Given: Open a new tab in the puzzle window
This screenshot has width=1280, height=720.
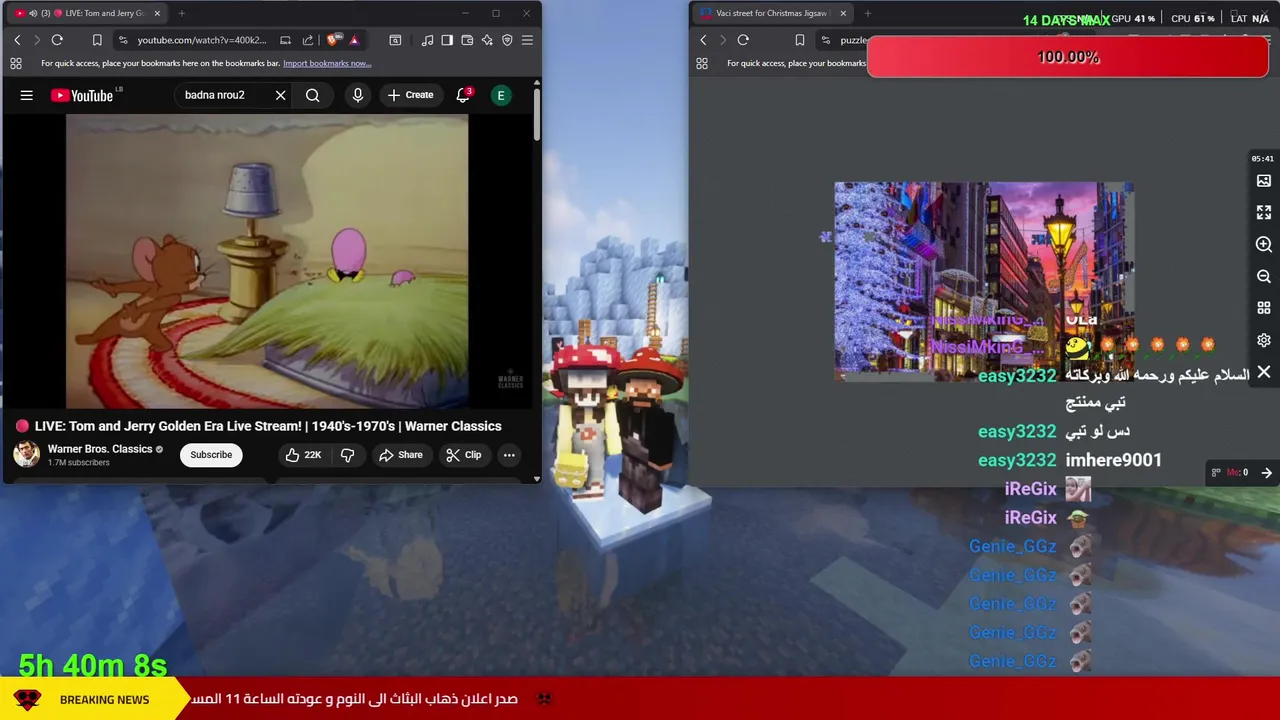Looking at the screenshot, I should pyautogui.click(x=867, y=13).
